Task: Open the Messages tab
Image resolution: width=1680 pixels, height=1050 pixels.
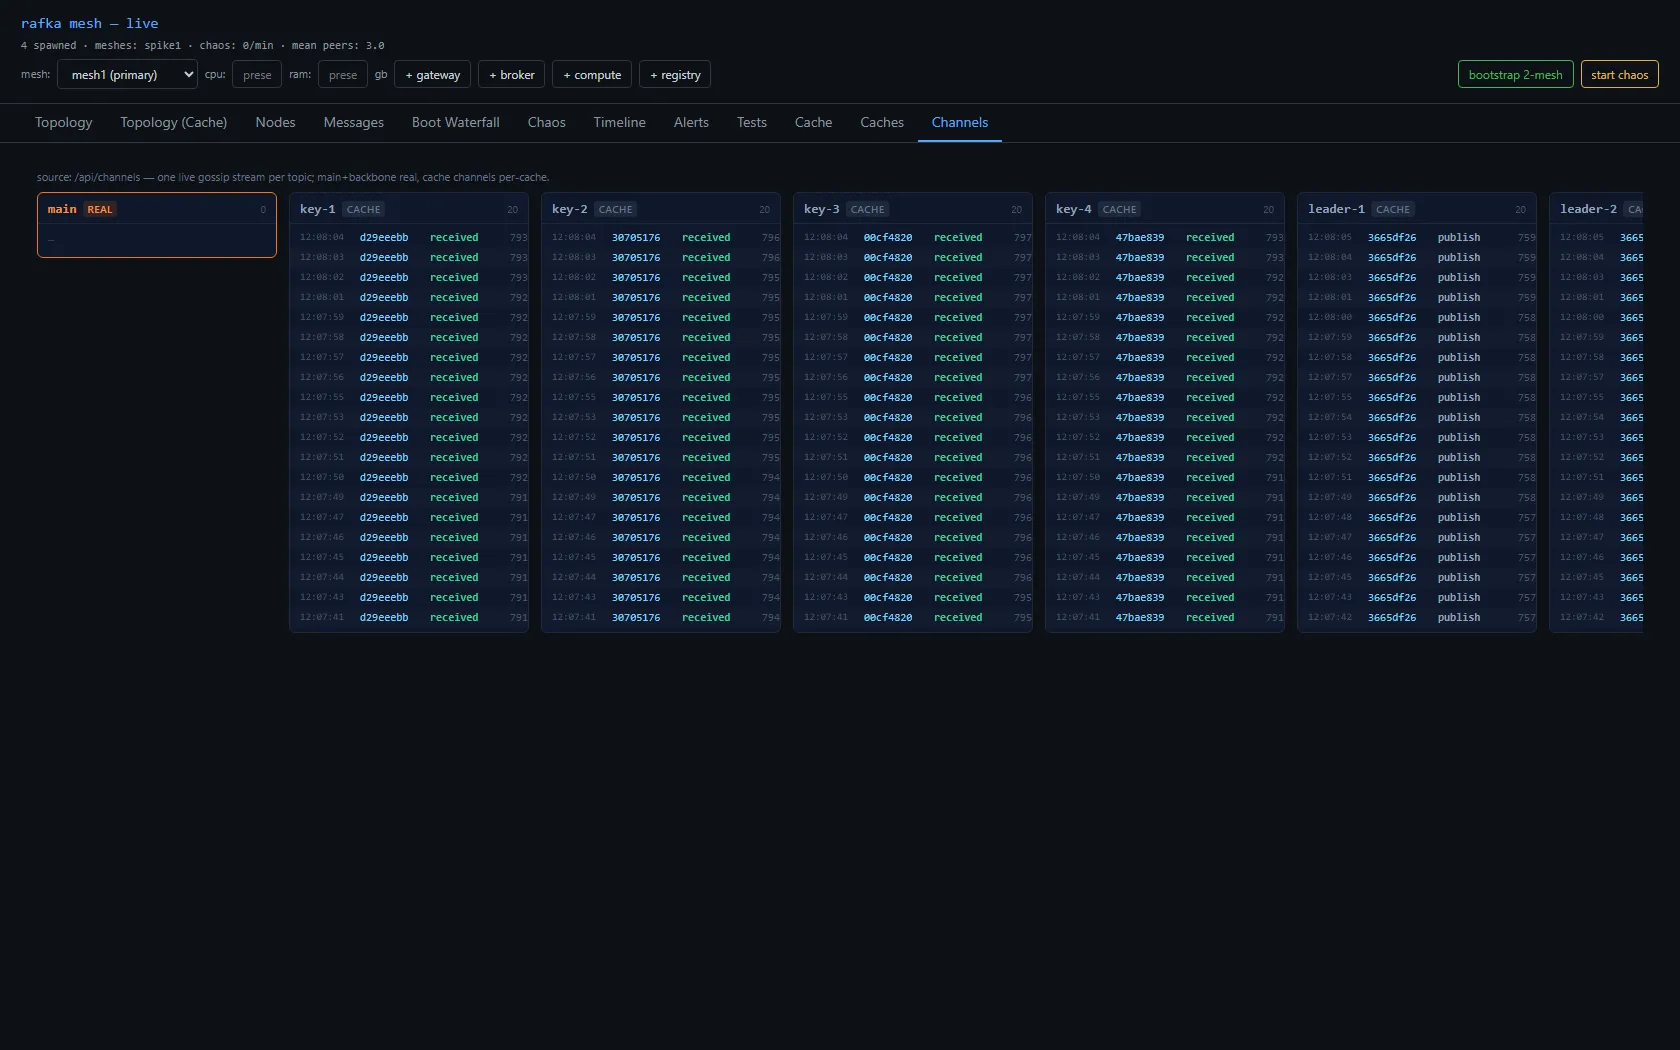Action: click(x=354, y=122)
